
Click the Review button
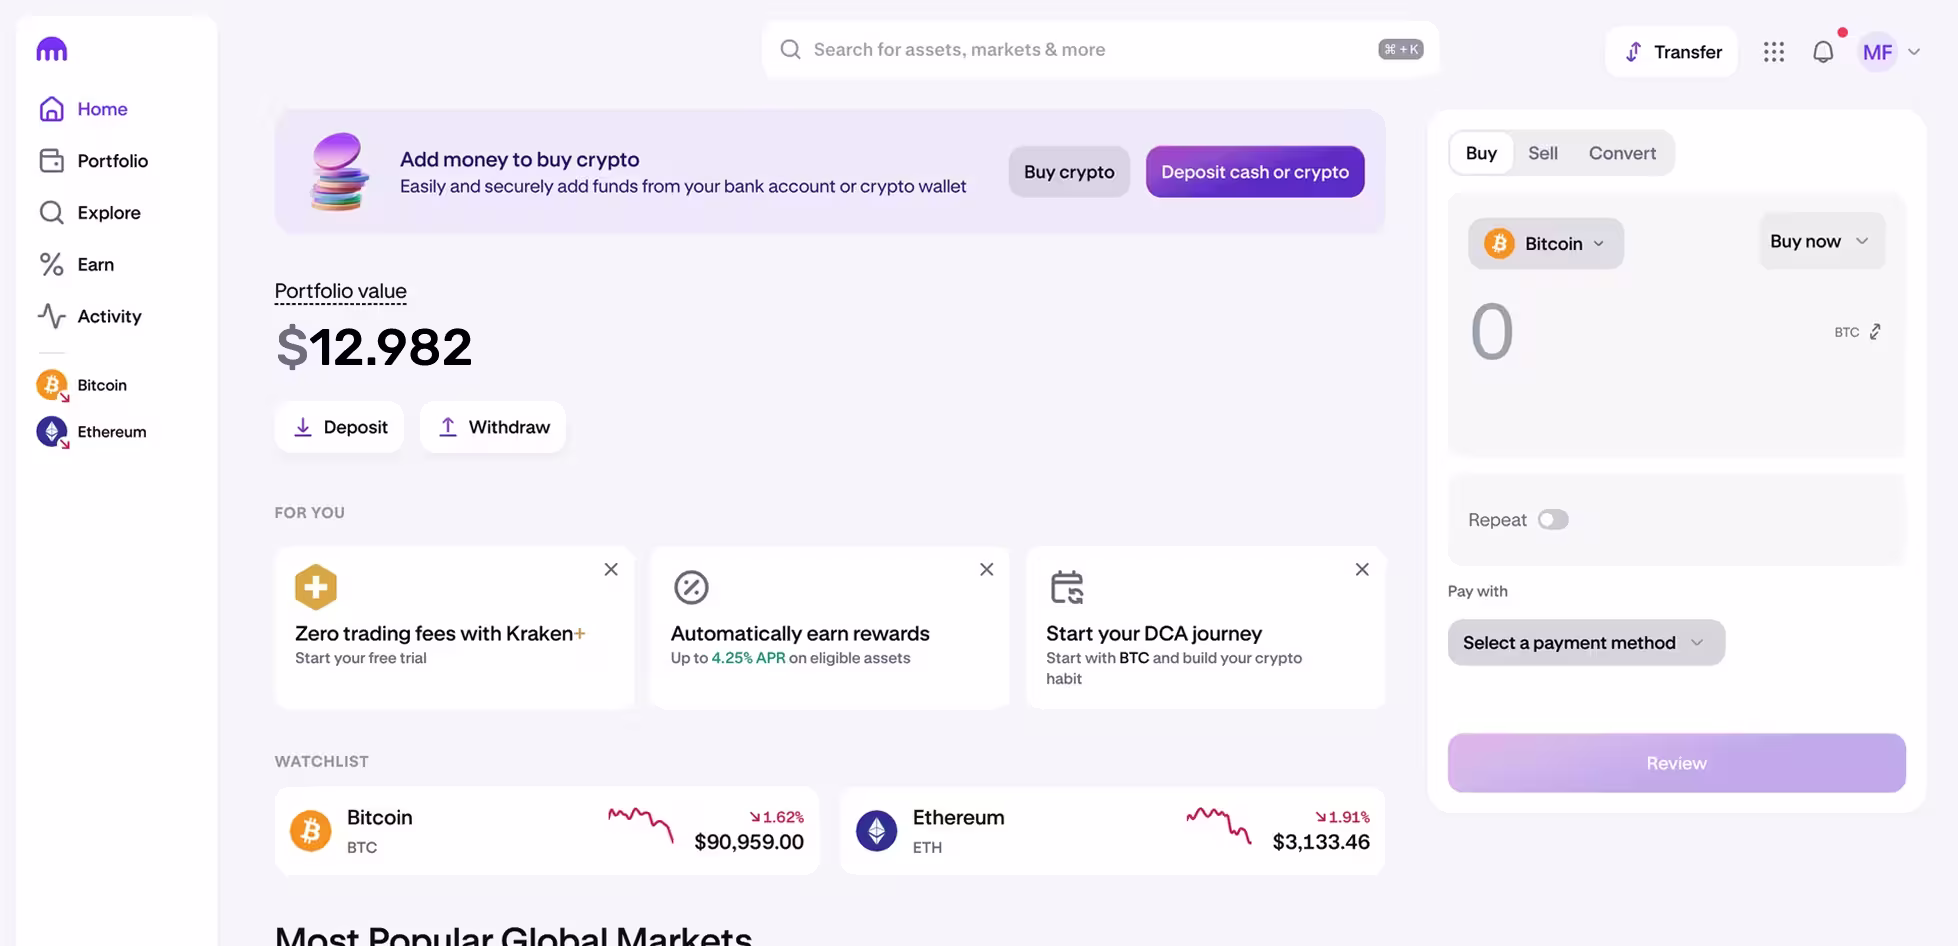[1677, 763]
